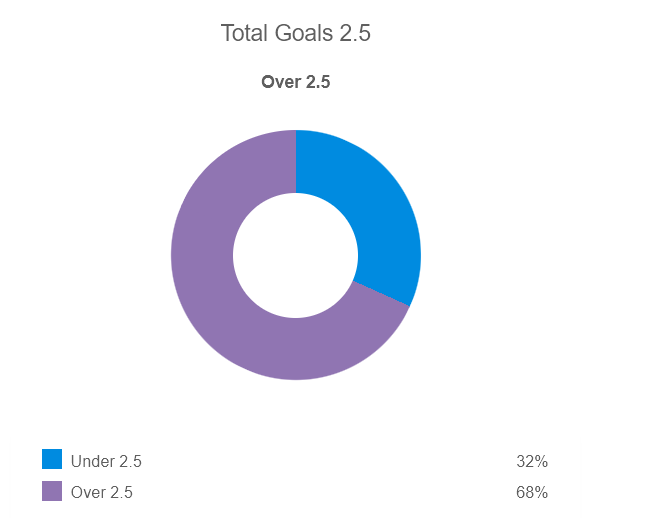Toggle the Under 2.5 legend label
The width and height of the screenshot is (645, 518).
(x=106, y=461)
